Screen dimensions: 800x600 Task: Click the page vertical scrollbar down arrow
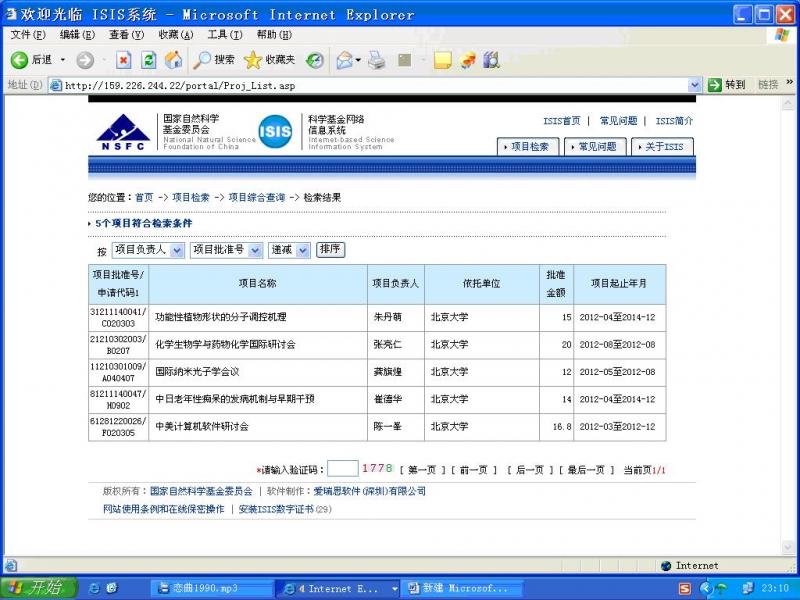[788, 547]
